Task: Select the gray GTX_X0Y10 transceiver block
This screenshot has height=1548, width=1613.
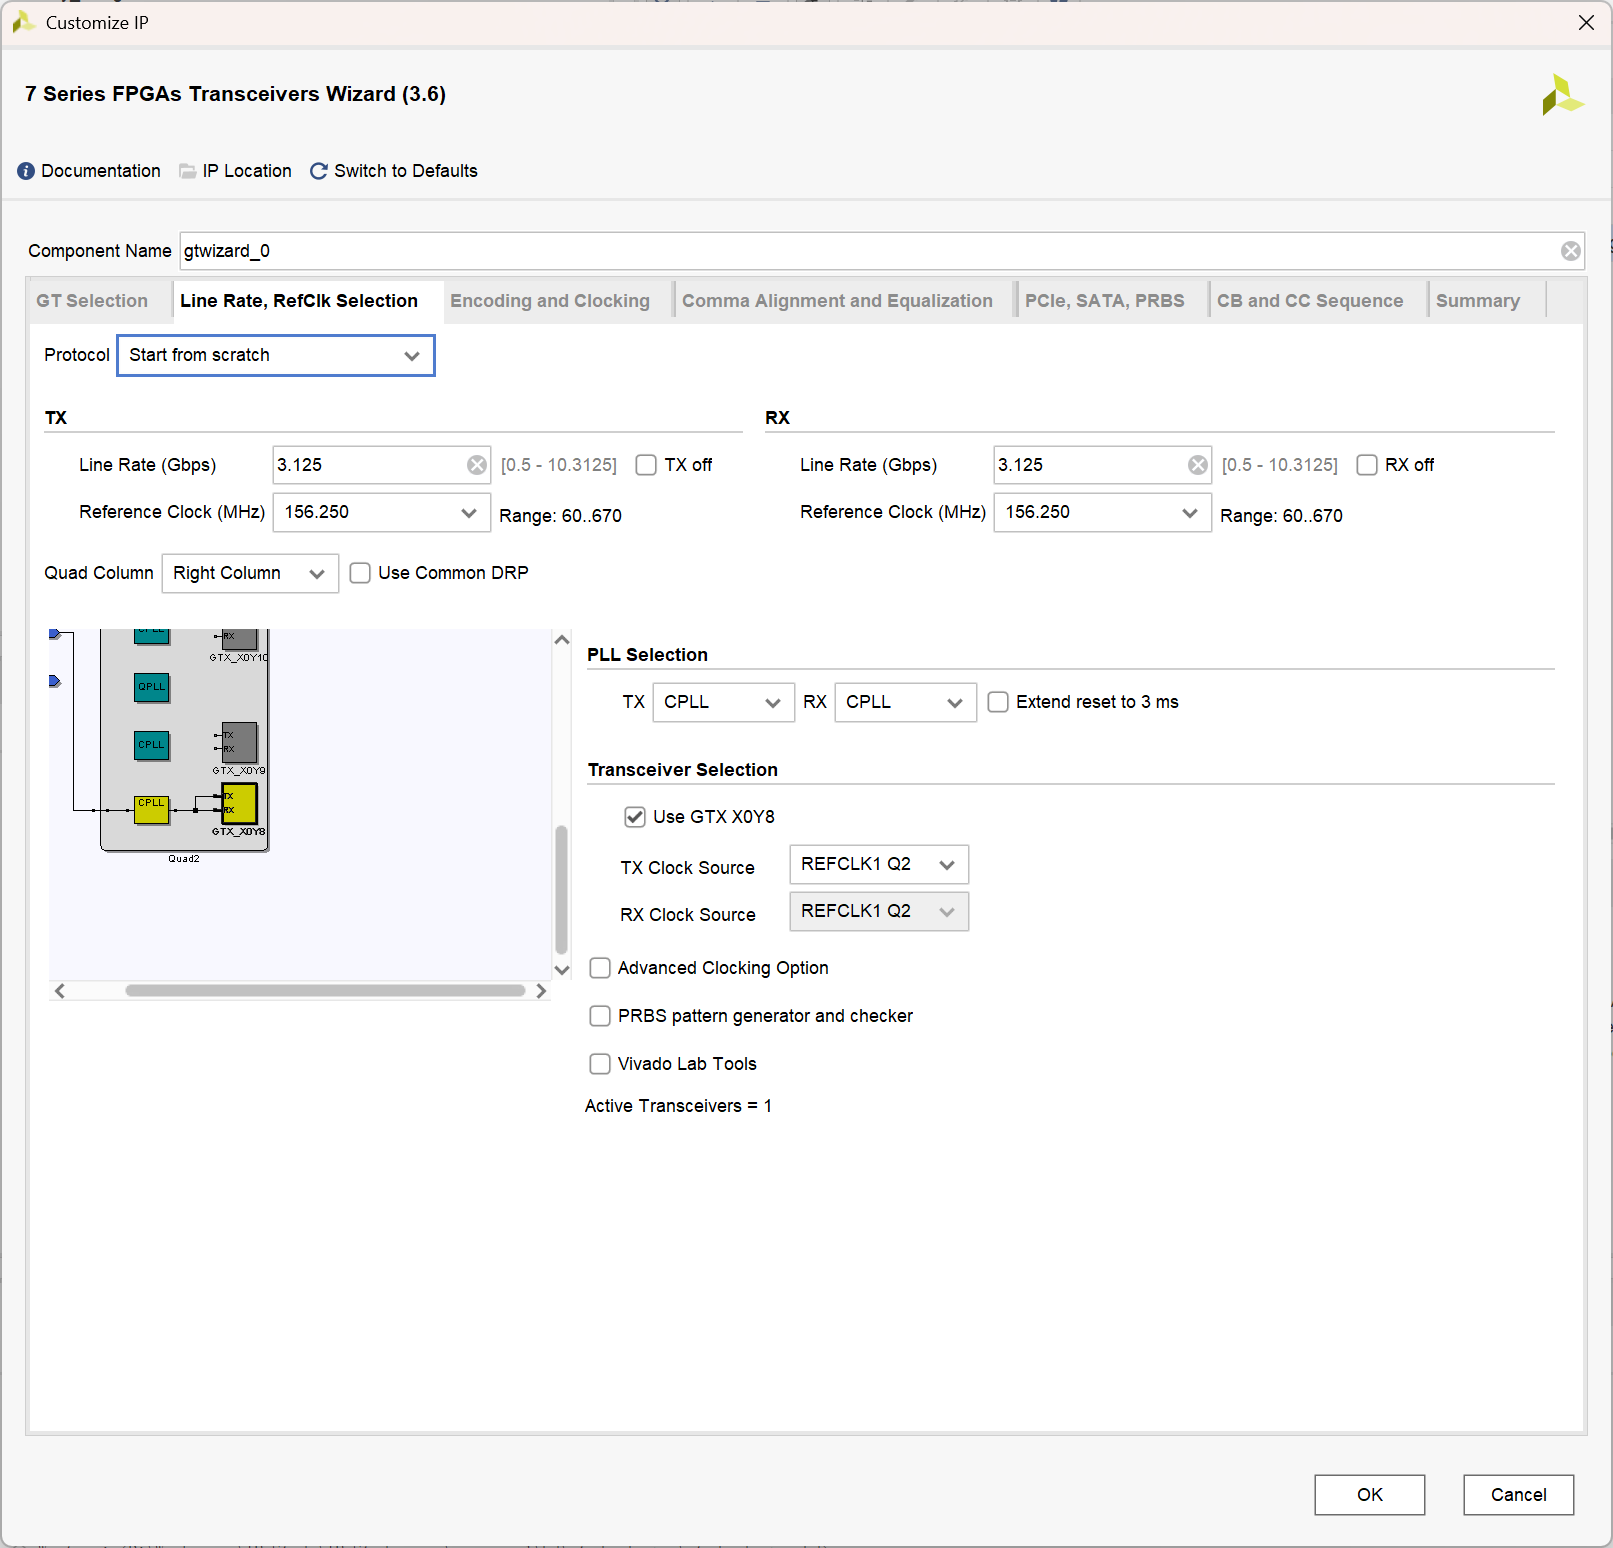Action: [x=240, y=639]
